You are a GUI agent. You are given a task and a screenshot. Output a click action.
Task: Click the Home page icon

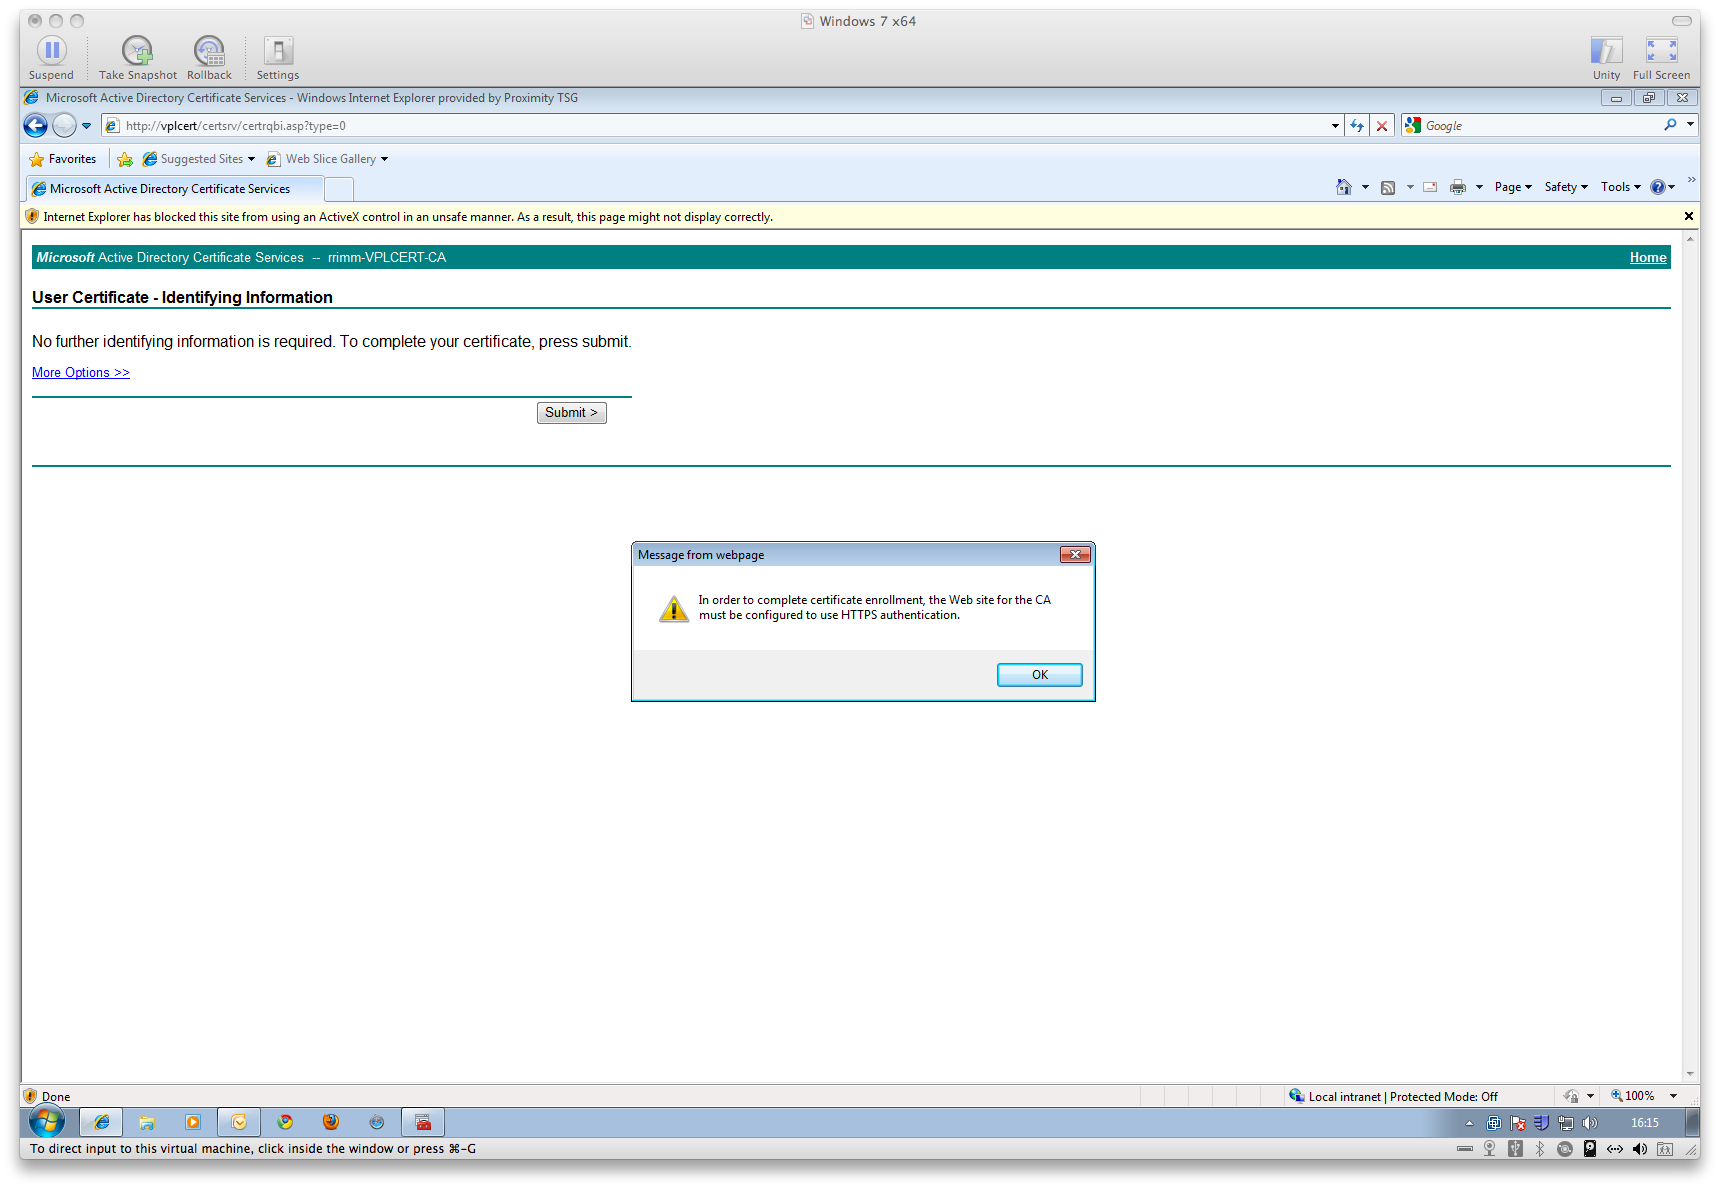tap(1343, 187)
